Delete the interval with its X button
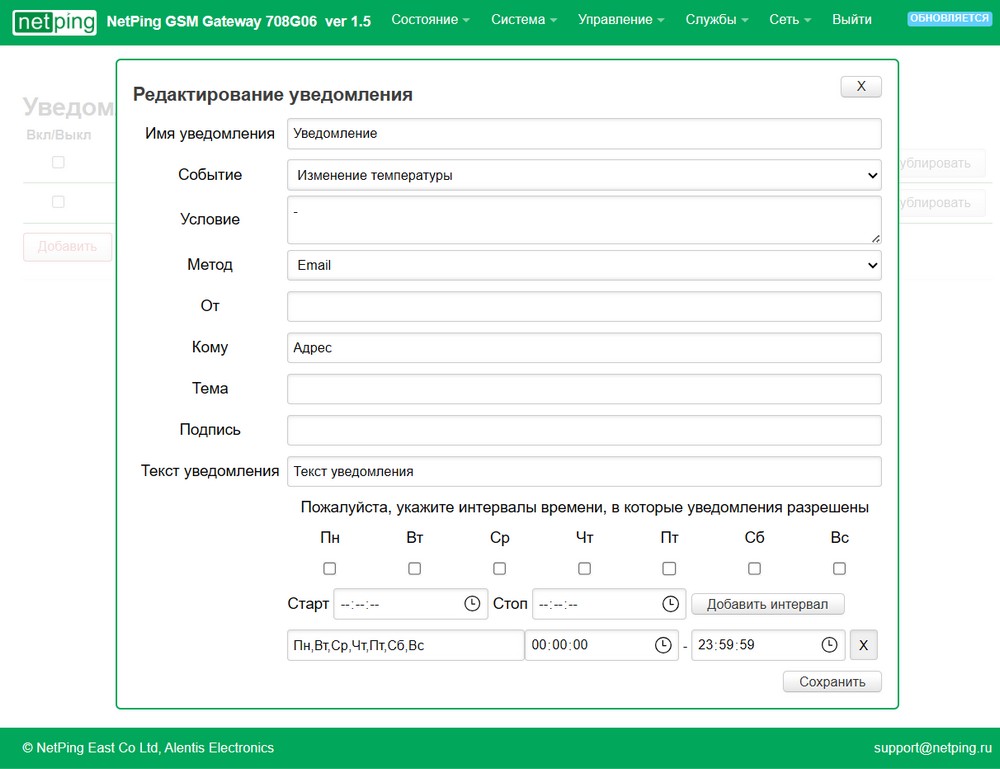The width and height of the screenshot is (1000, 769). pyautogui.click(x=863, y=645)
